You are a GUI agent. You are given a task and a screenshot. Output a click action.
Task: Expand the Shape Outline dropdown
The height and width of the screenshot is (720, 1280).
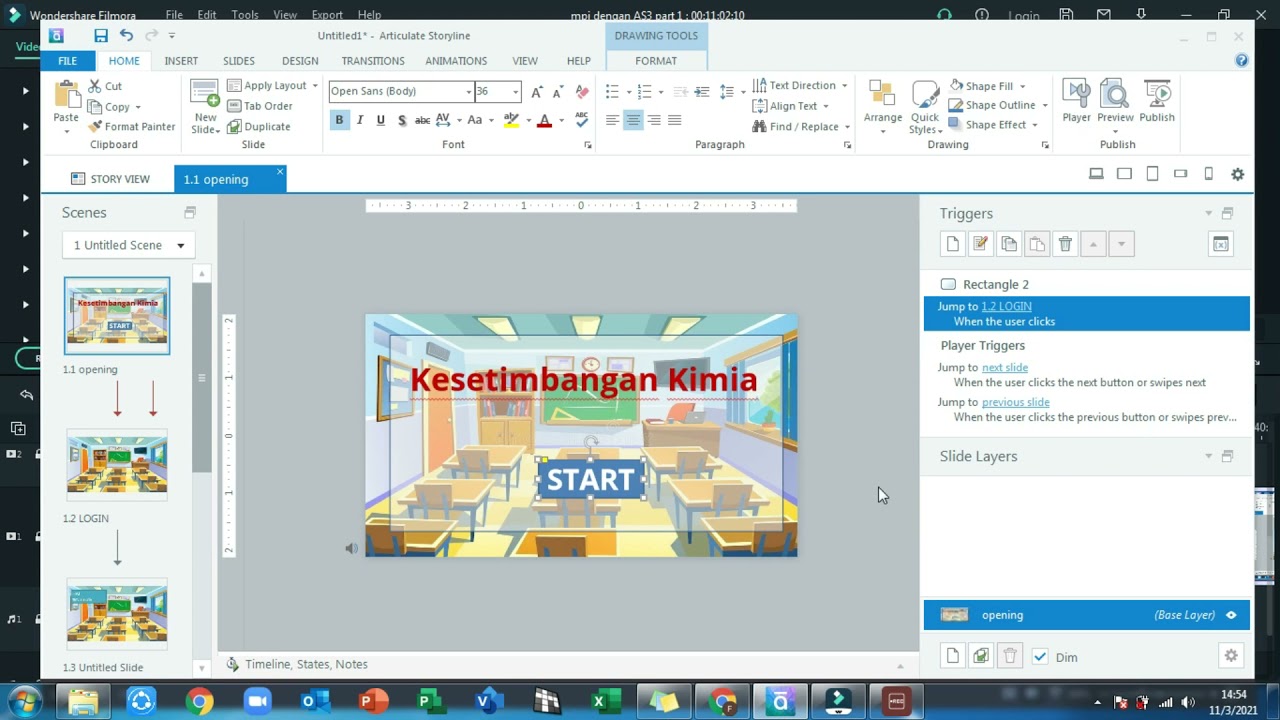(x=1045, y=106)
